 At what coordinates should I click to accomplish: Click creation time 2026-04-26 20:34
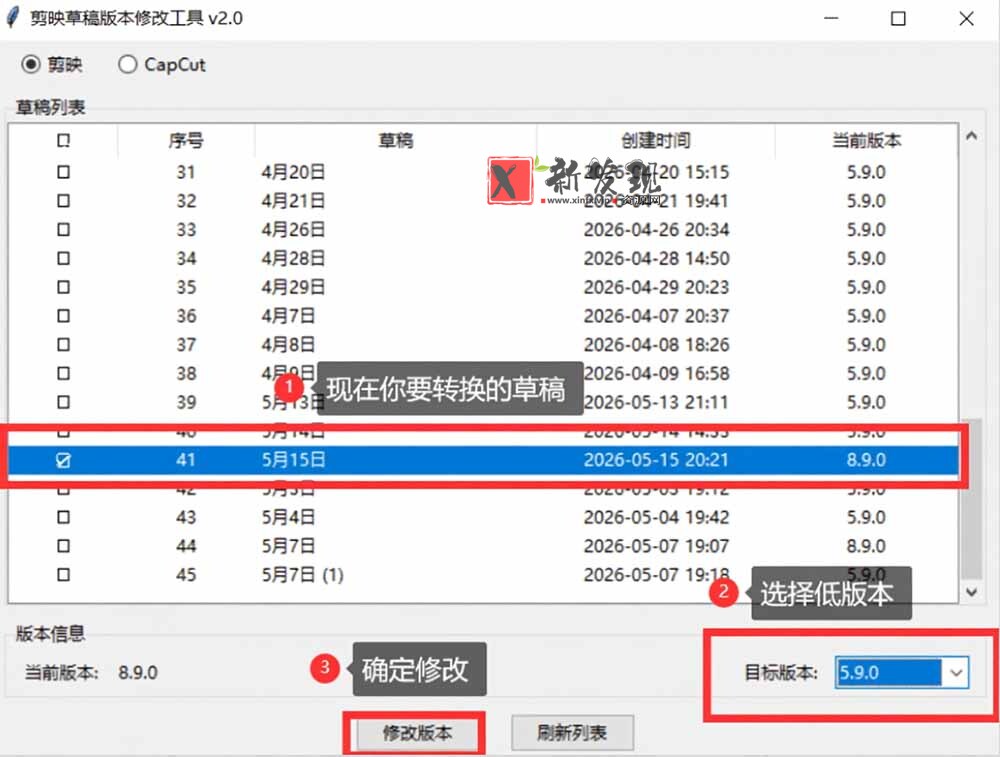[656, 230]
